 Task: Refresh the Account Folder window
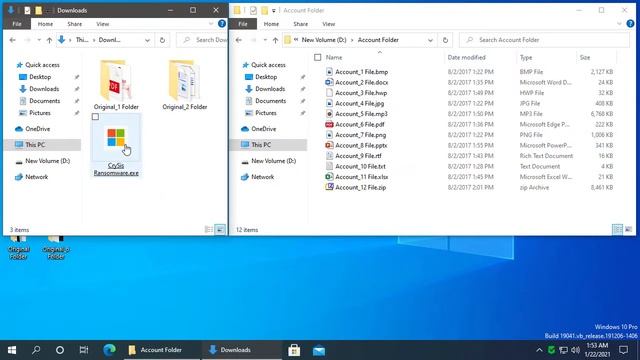tap(445, 40)
